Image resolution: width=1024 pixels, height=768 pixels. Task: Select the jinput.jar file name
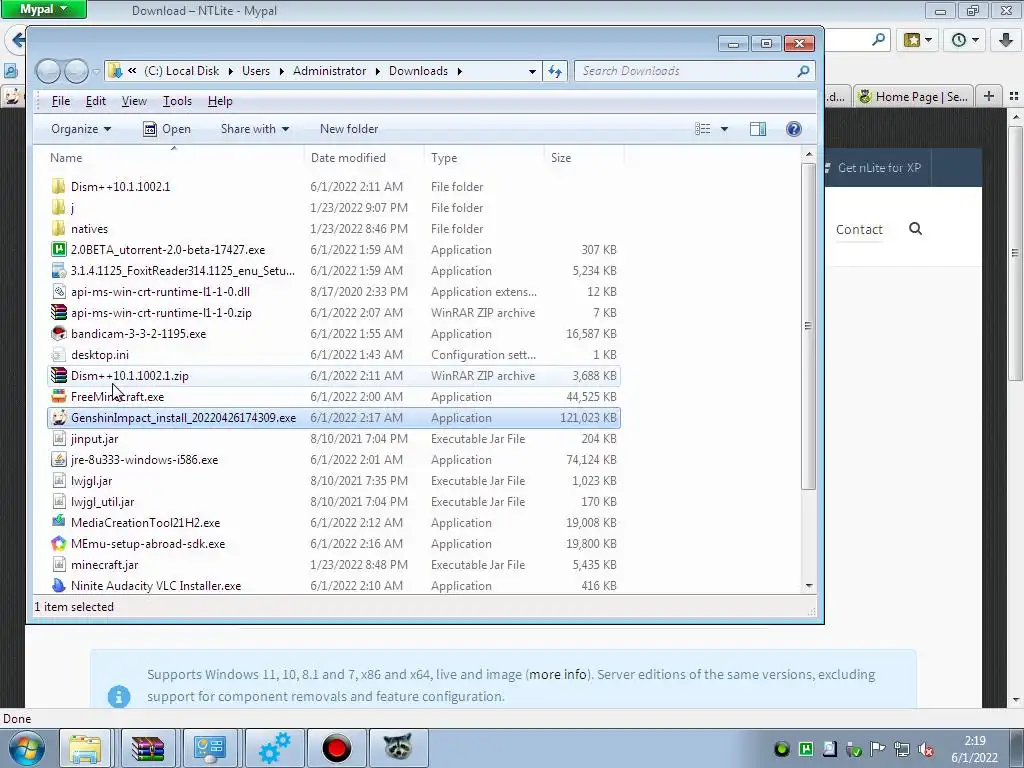point(95,439)
